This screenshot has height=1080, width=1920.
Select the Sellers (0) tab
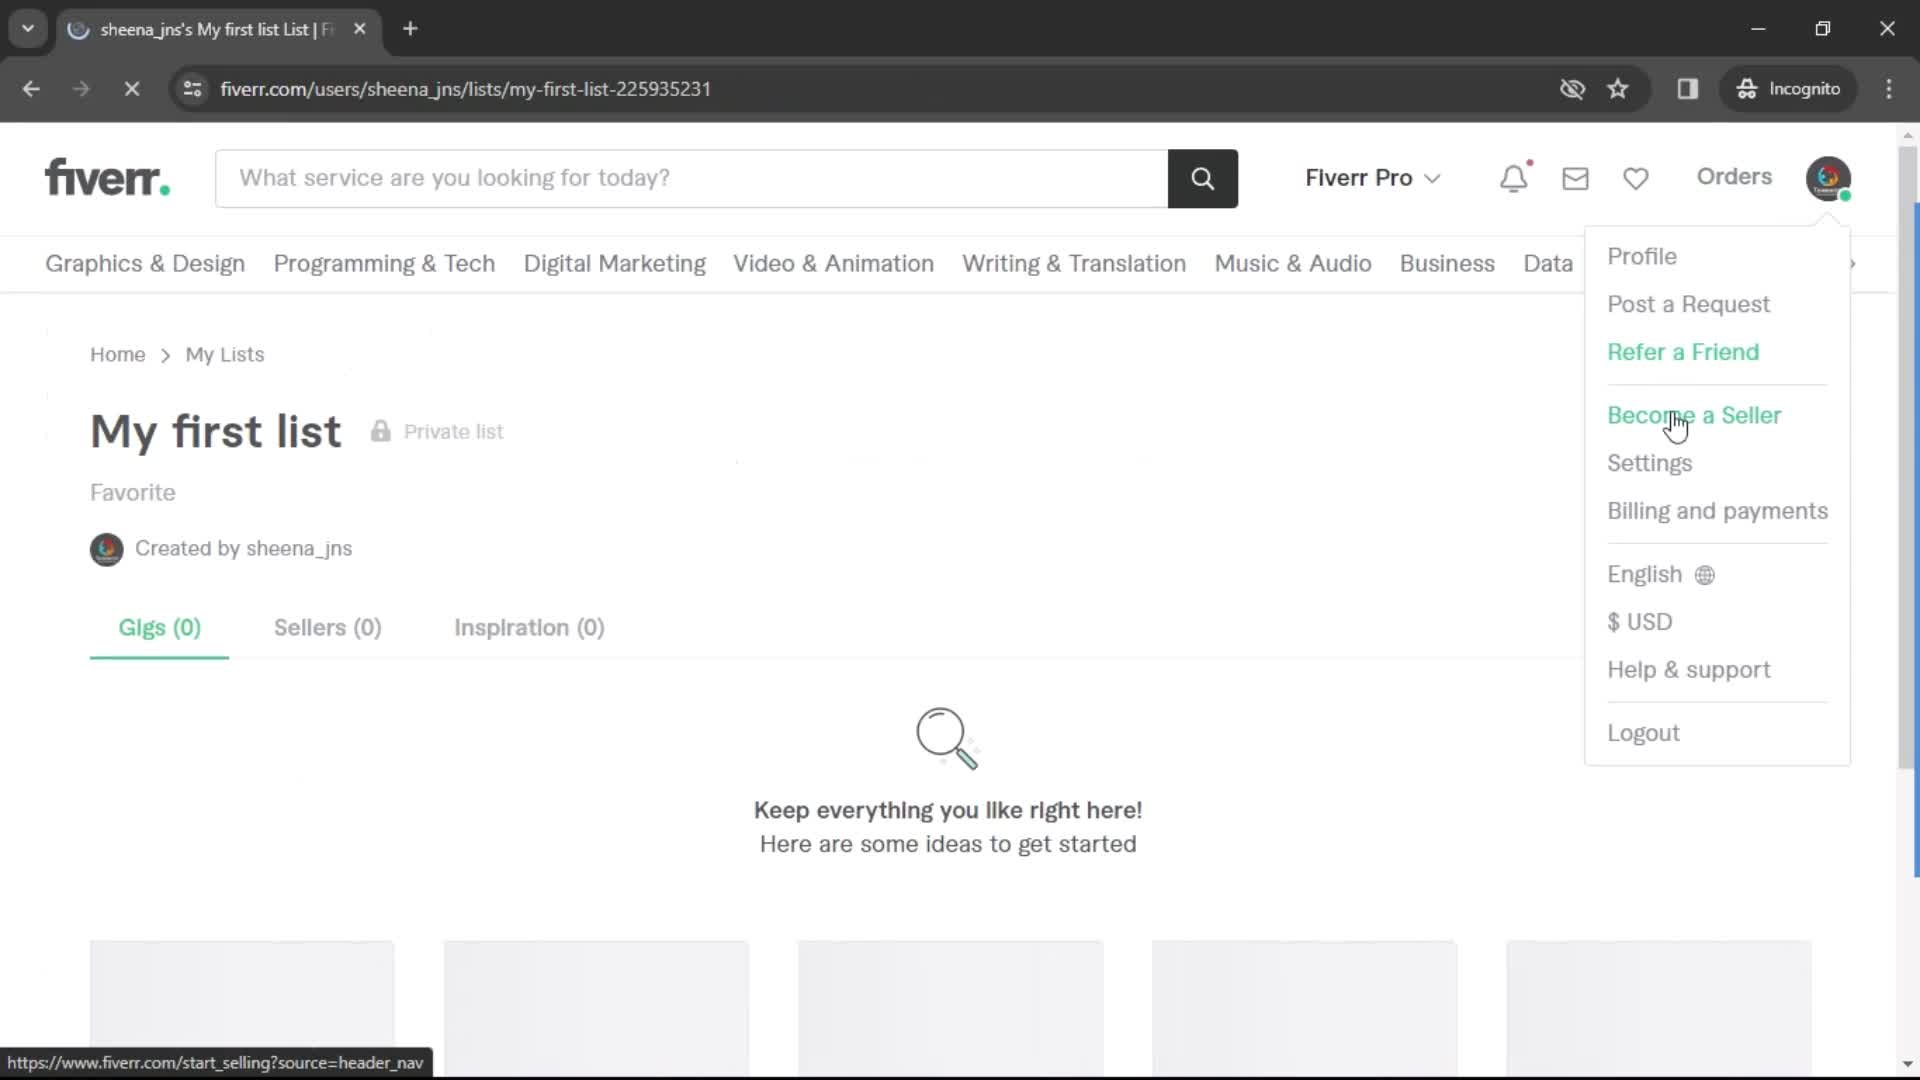point(328,628)
